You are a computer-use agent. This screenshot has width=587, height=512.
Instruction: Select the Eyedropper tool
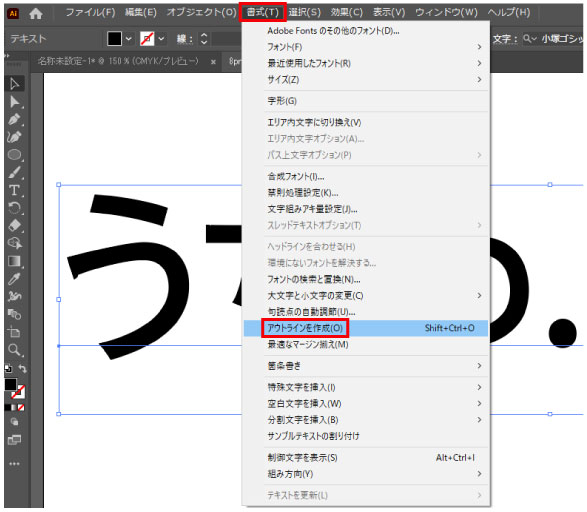tap(15, 278)
